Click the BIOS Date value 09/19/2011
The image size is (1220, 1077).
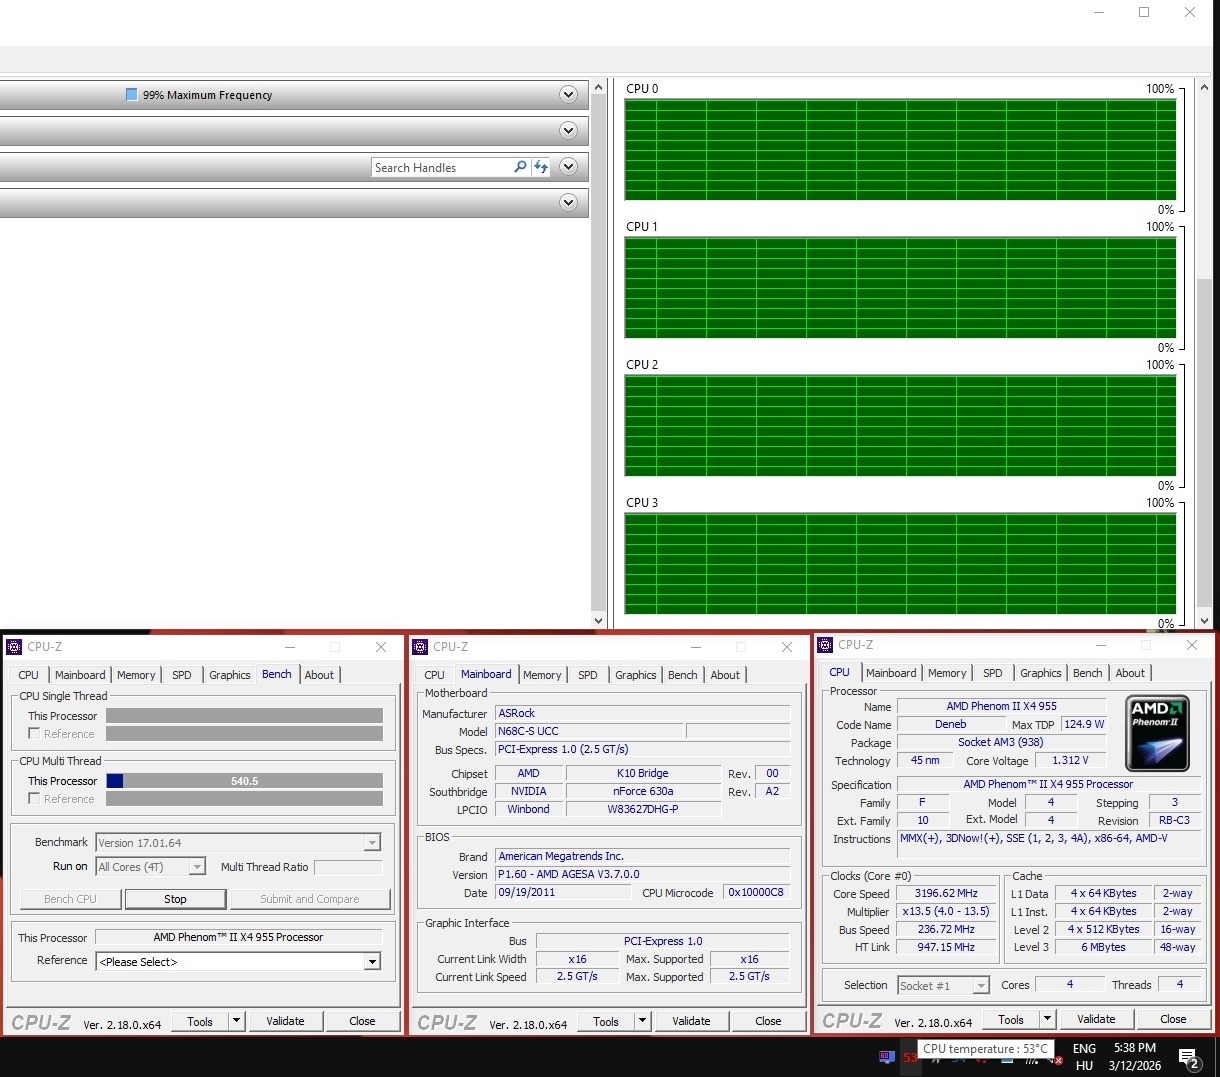pos(563,892)
